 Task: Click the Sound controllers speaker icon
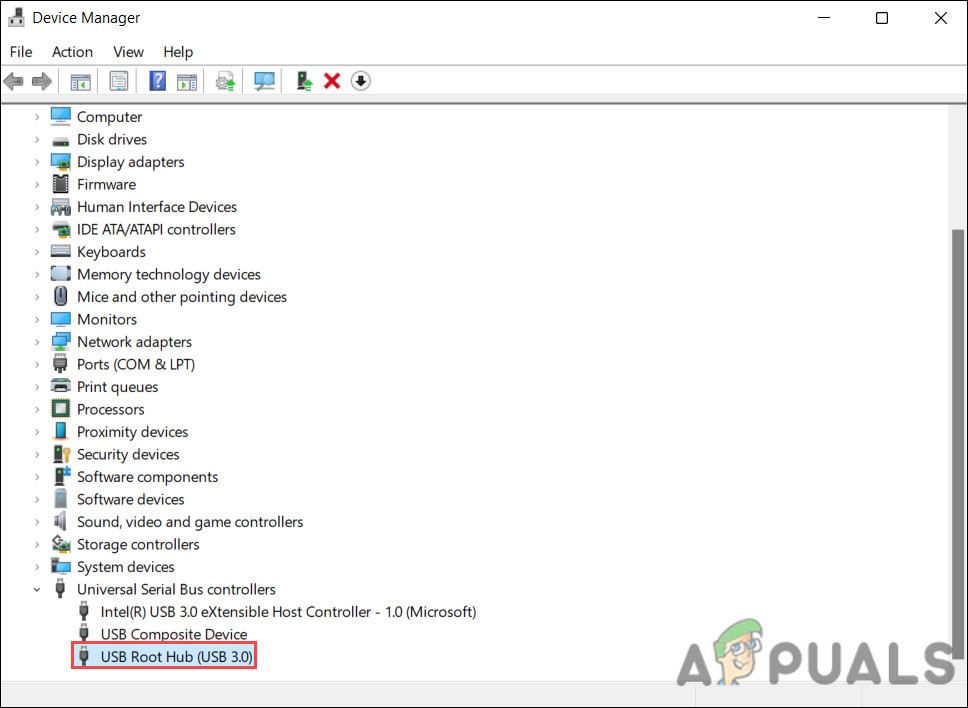60,522
